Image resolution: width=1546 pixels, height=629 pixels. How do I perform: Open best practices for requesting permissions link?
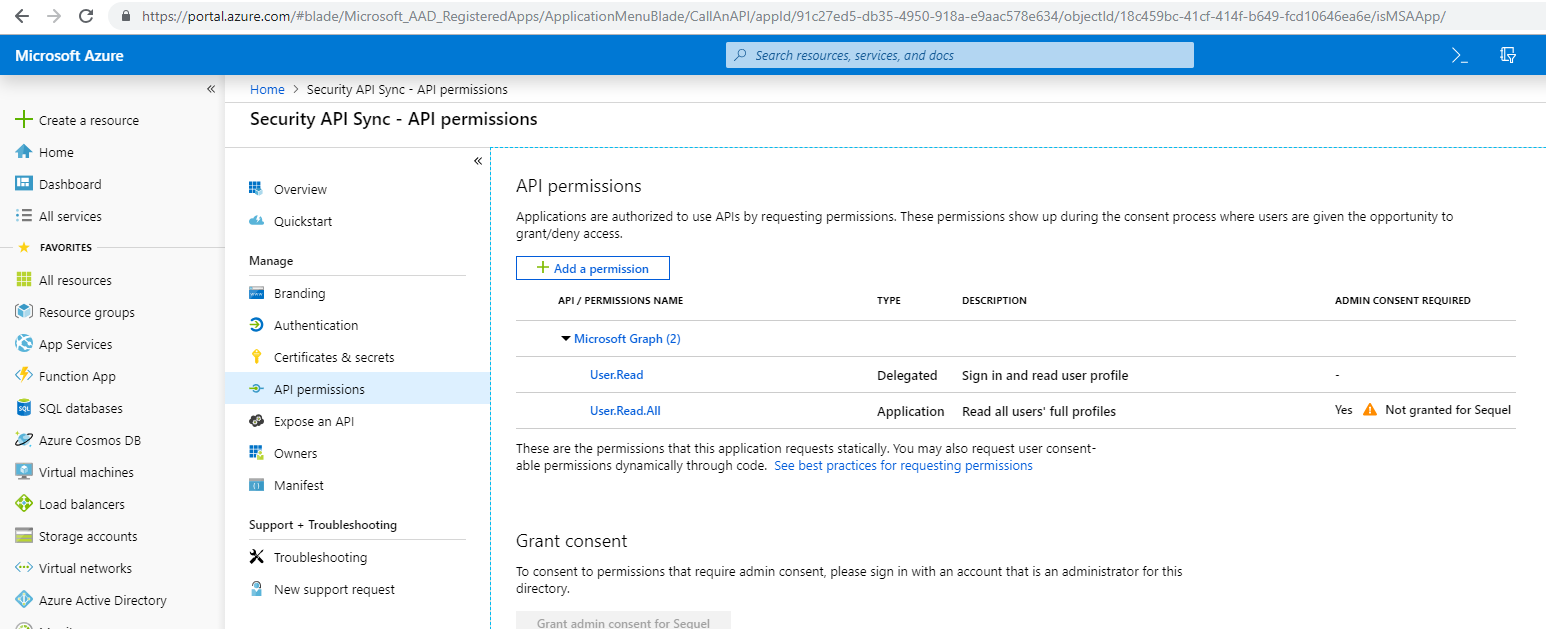point(903,466)
